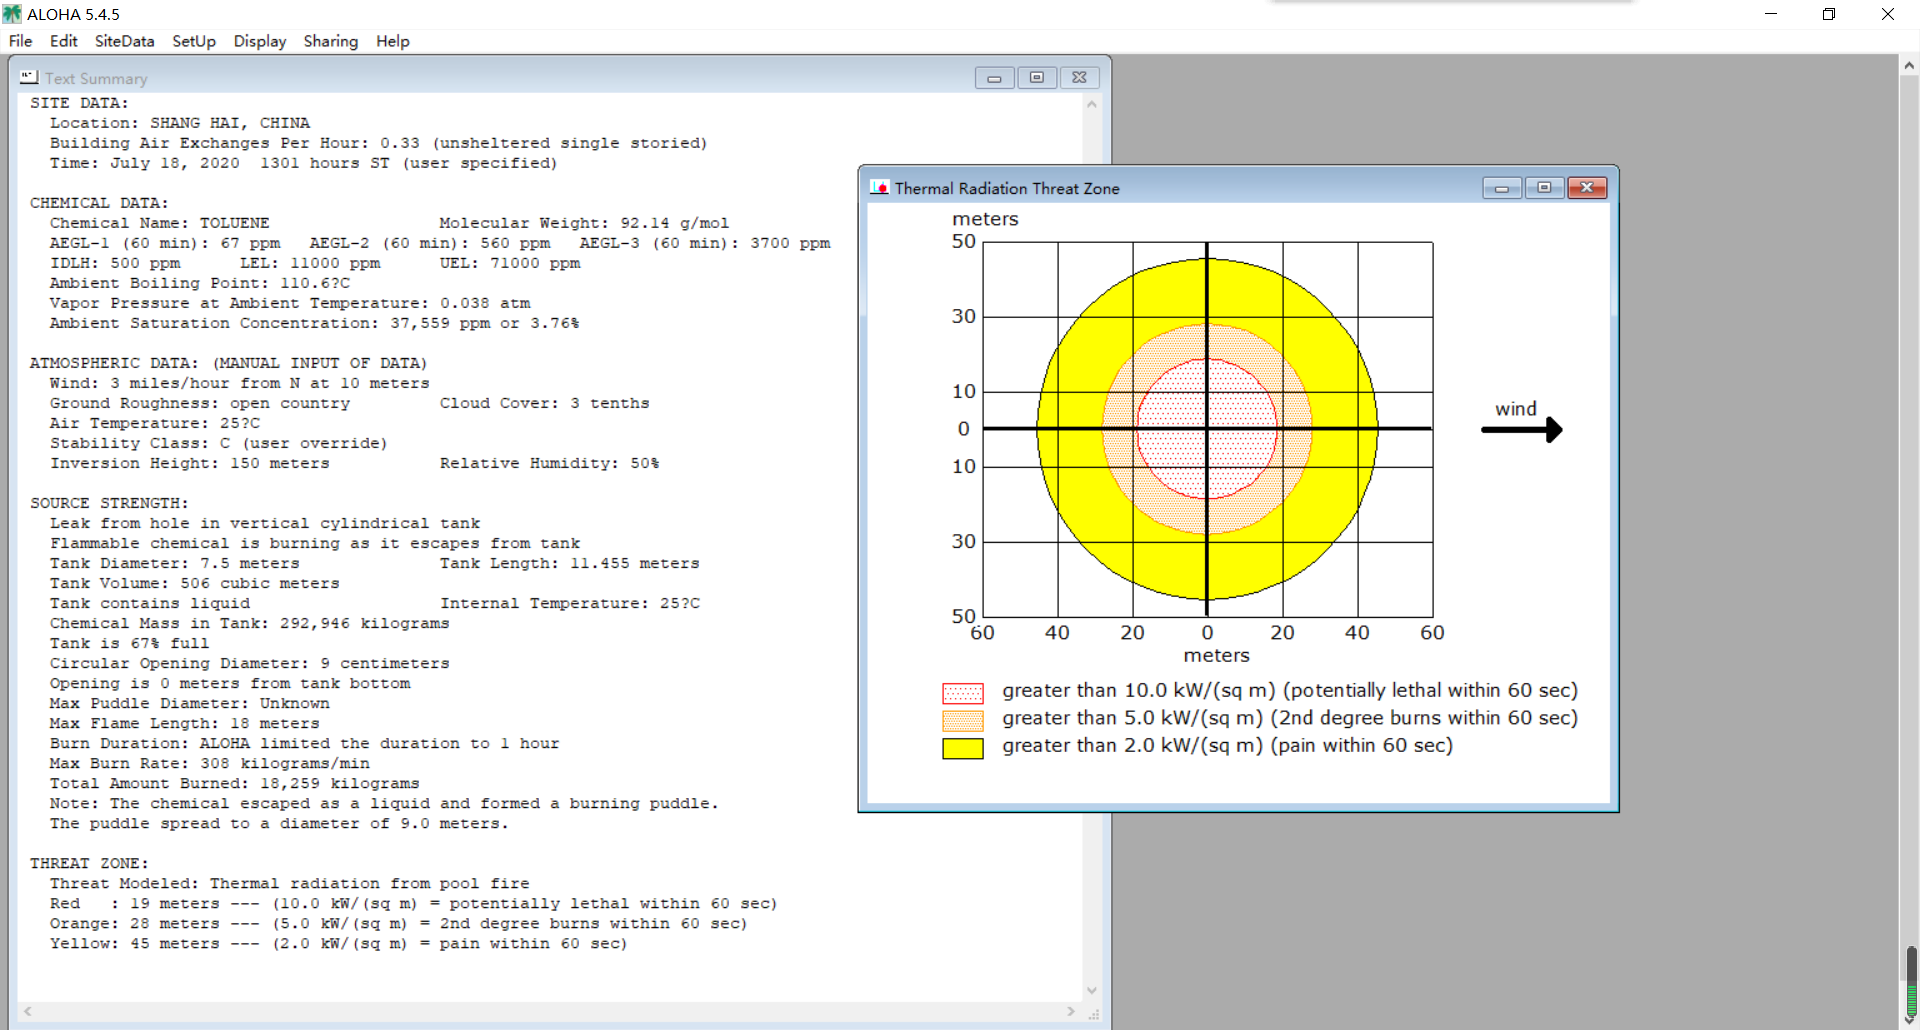
Task: Click Text Summary horizontal scroll left arrow
Action: click(28, 1012)
